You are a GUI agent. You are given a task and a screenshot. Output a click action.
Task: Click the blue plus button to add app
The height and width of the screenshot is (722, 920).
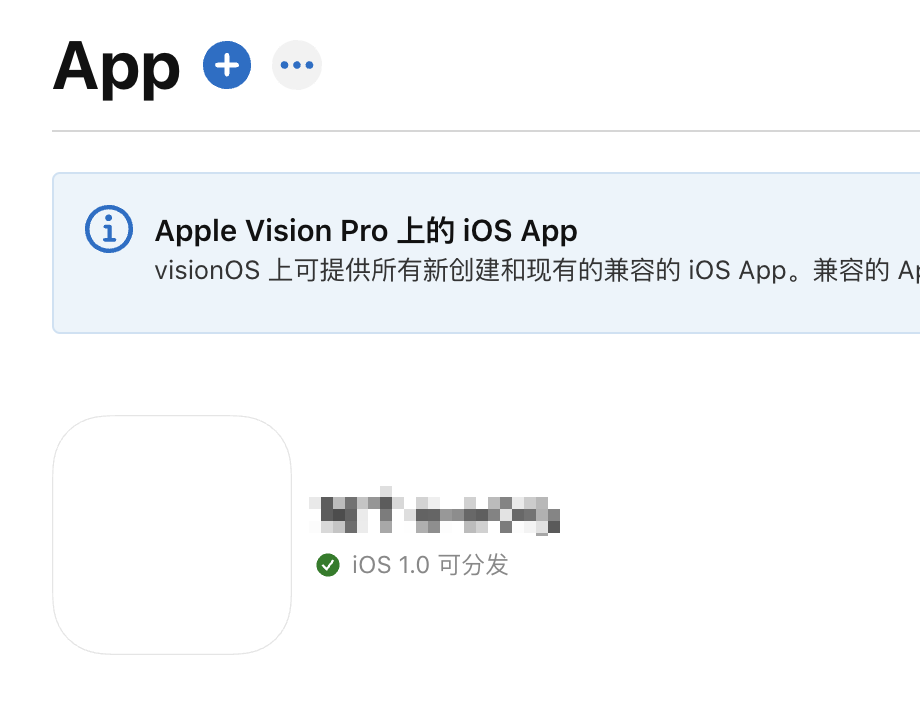click(x=227, y=66)
